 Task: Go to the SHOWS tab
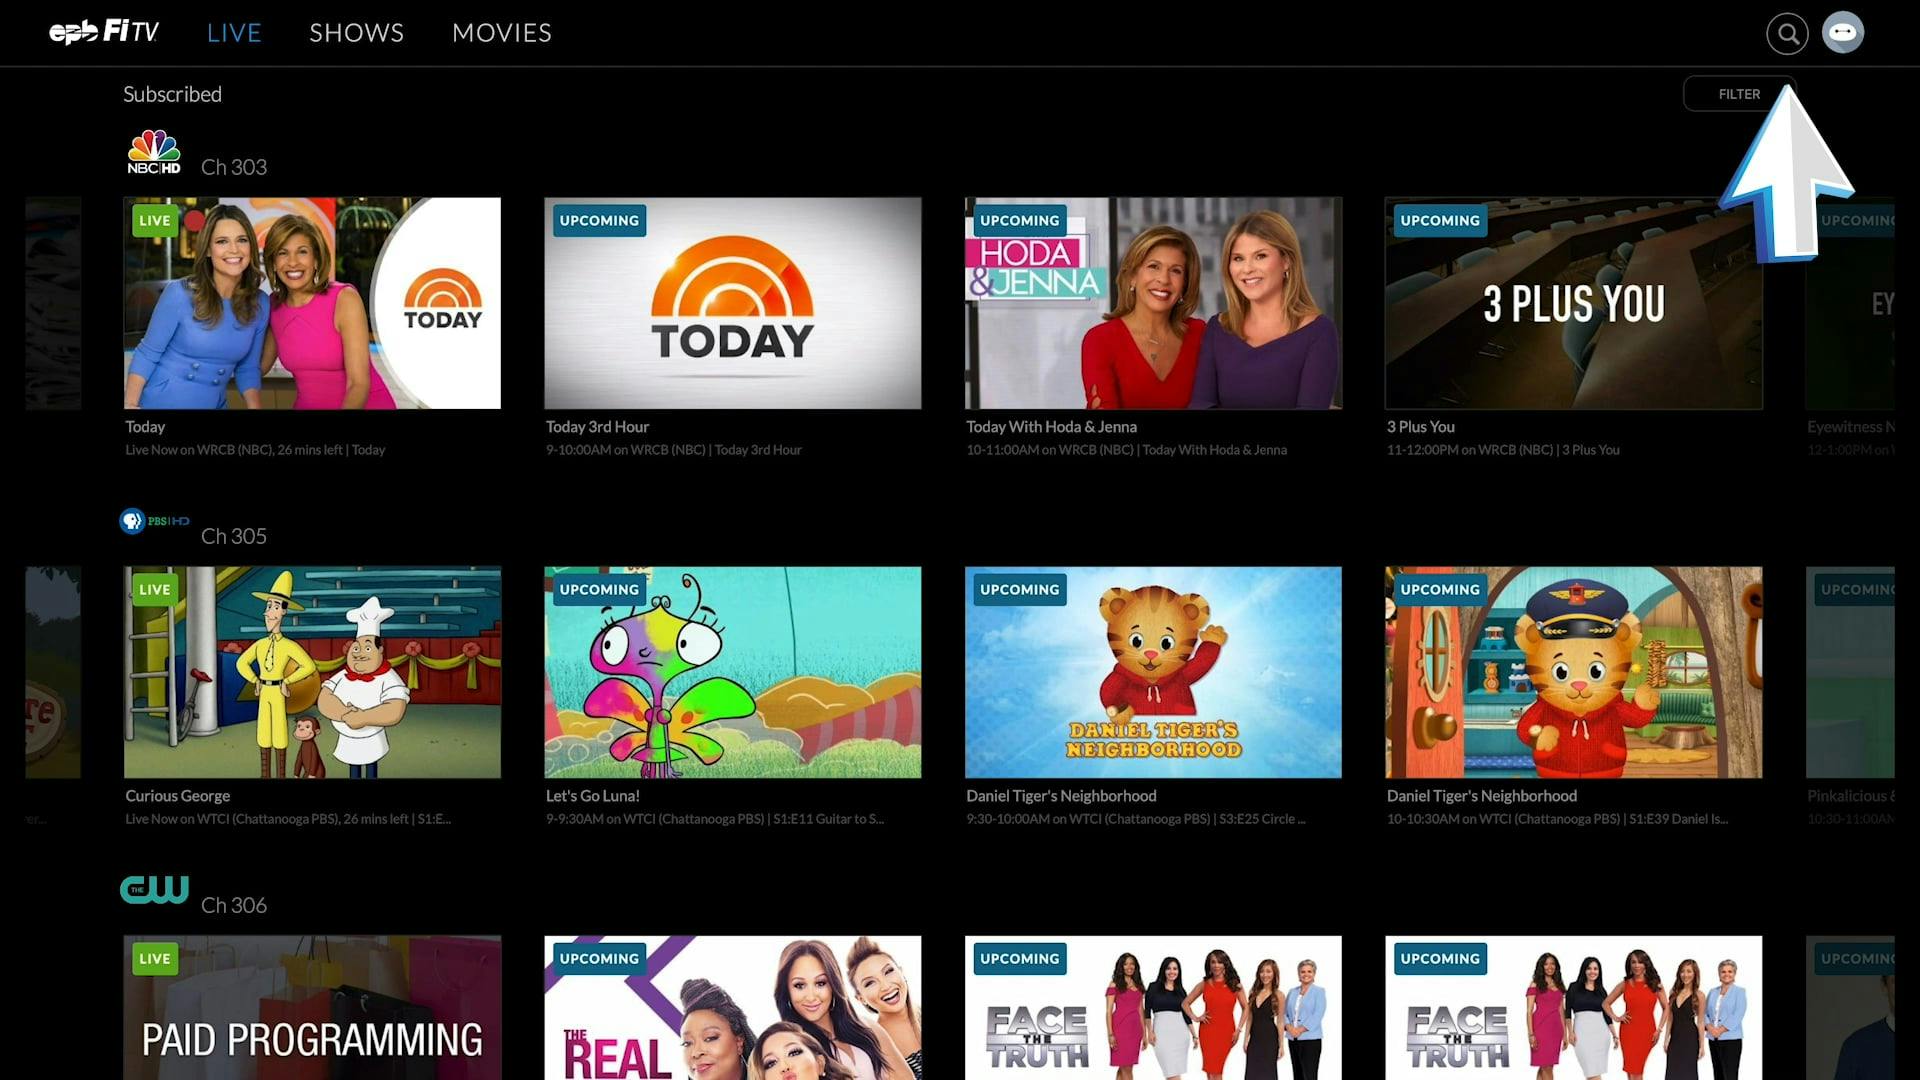pos(356,33)
